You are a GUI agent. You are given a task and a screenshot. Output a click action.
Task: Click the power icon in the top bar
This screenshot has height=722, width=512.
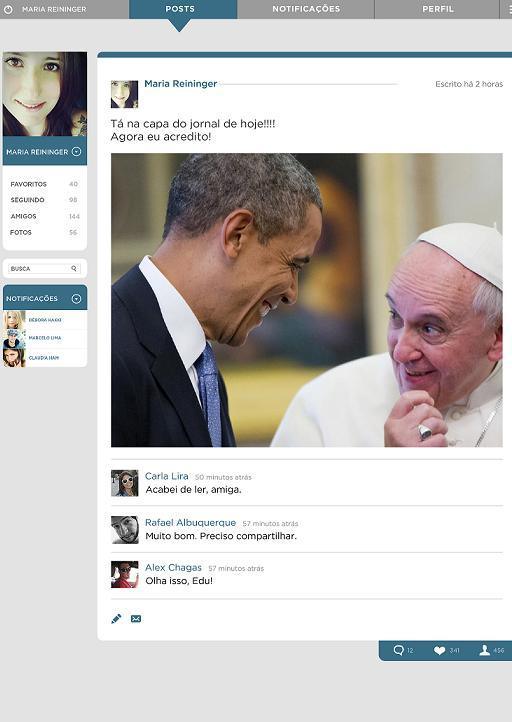click(x=8, y=9)
